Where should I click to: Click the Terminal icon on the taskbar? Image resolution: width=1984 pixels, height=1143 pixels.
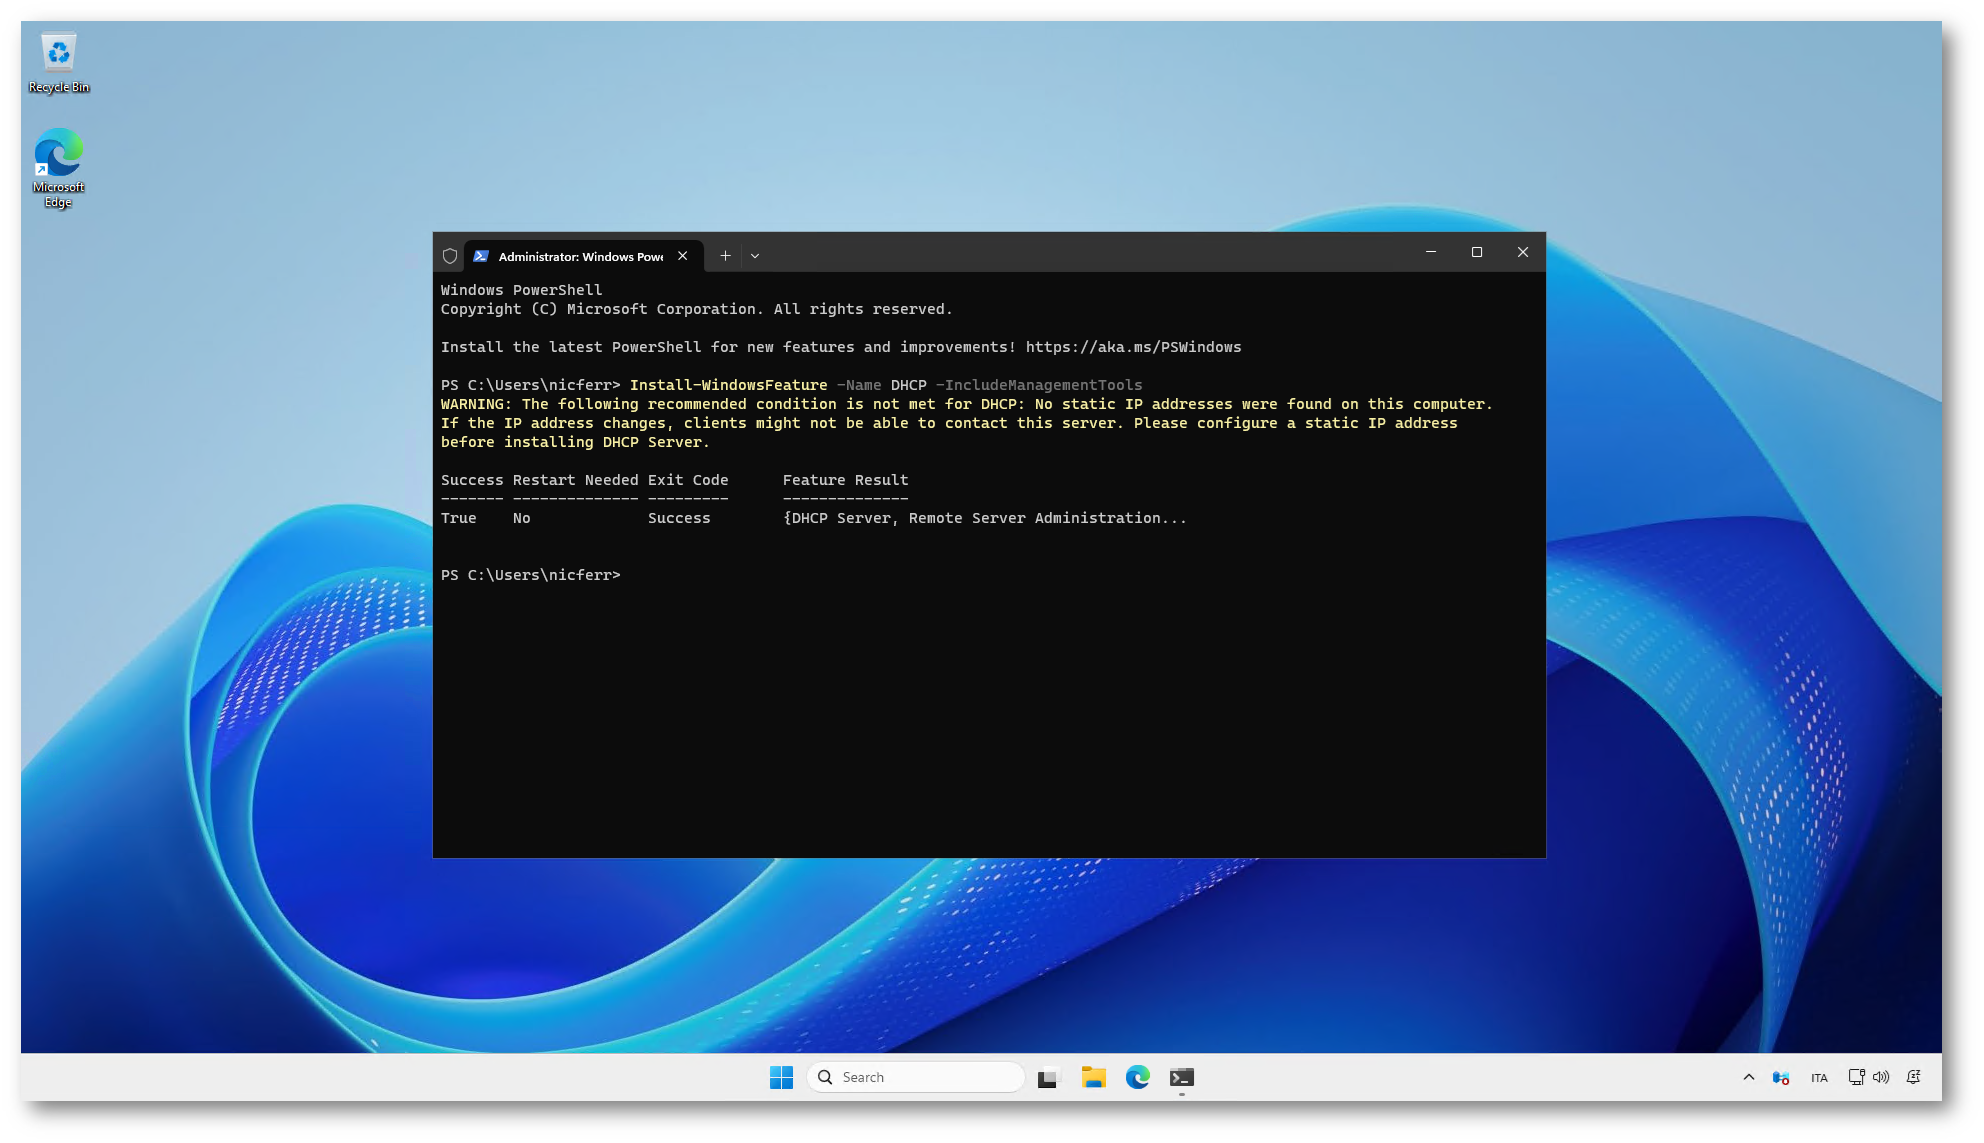1182,1077
